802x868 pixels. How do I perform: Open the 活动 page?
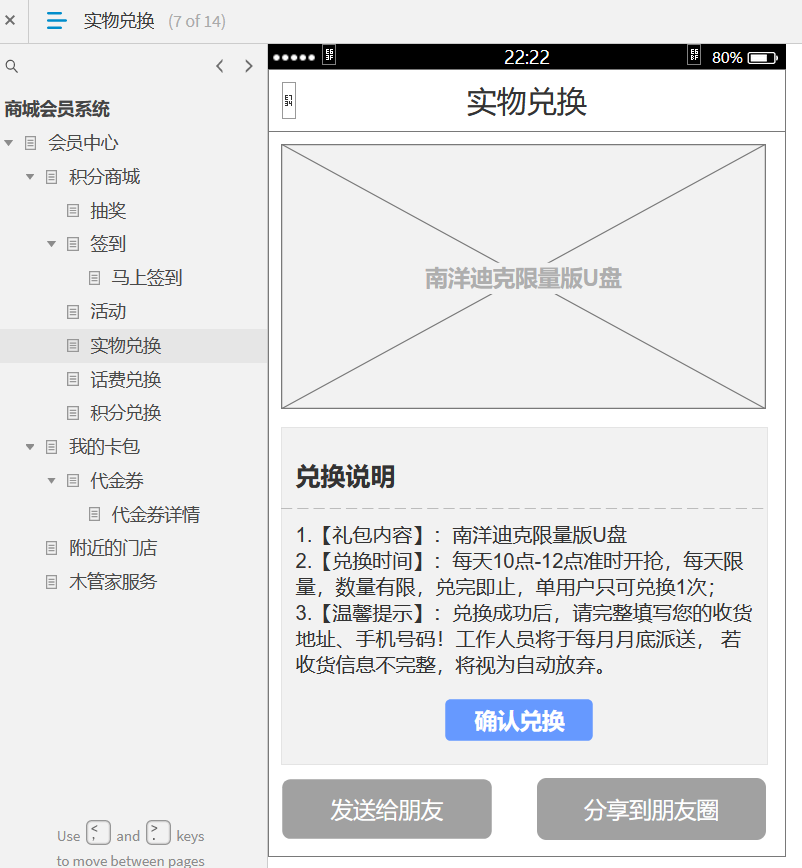tap(108, 312)
